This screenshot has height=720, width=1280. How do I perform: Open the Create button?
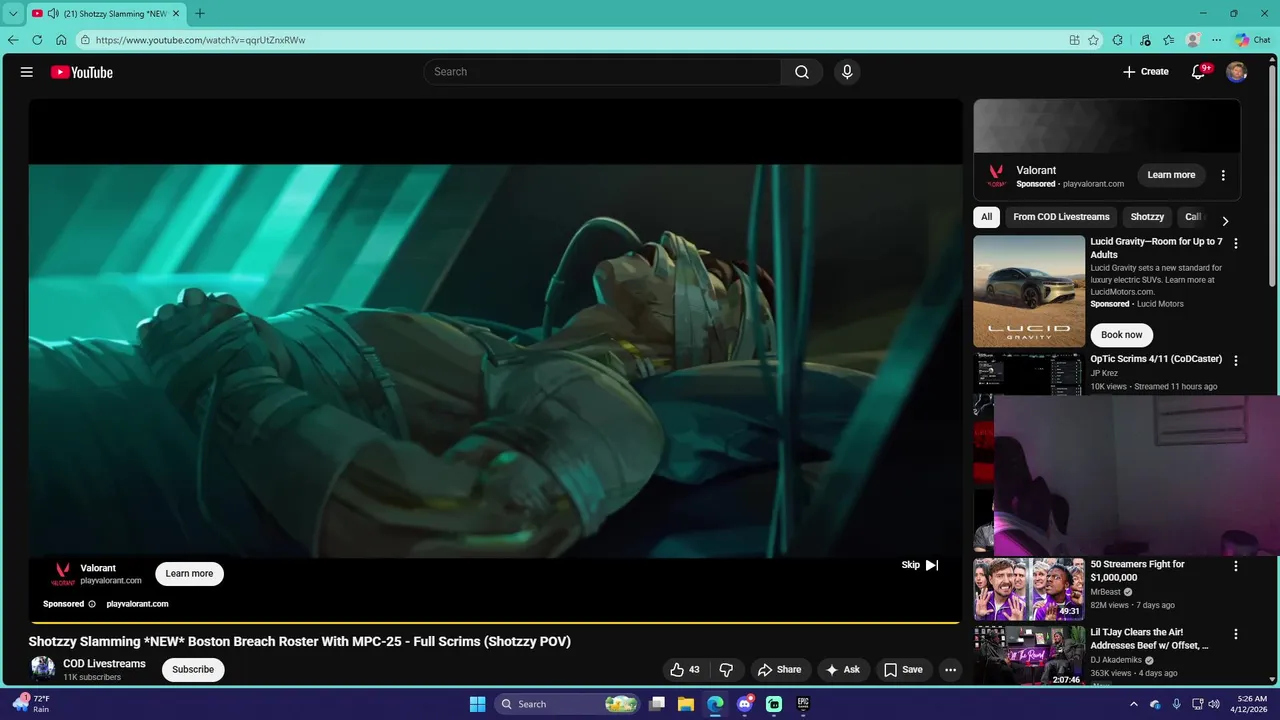pos(1146,72)
